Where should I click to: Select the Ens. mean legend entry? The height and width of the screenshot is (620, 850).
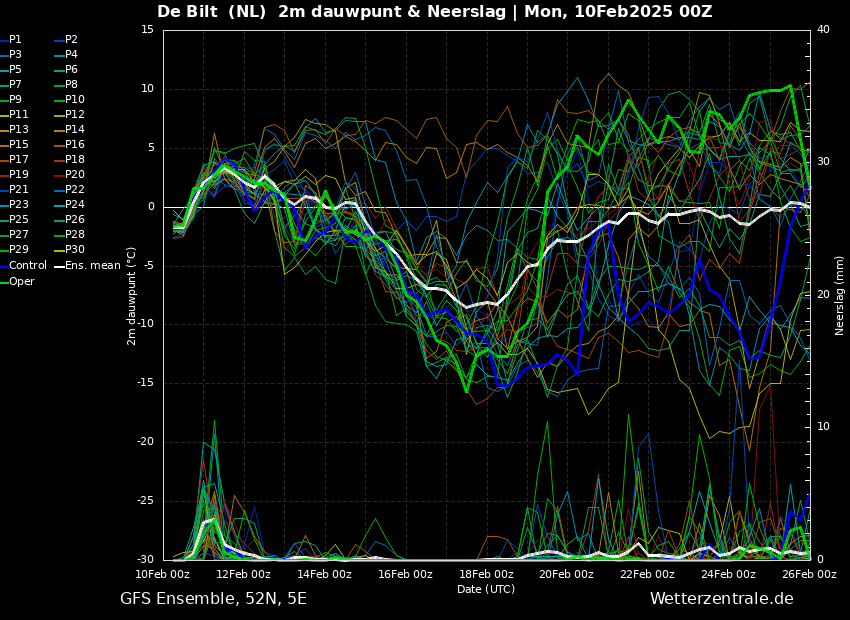point(88,266)
